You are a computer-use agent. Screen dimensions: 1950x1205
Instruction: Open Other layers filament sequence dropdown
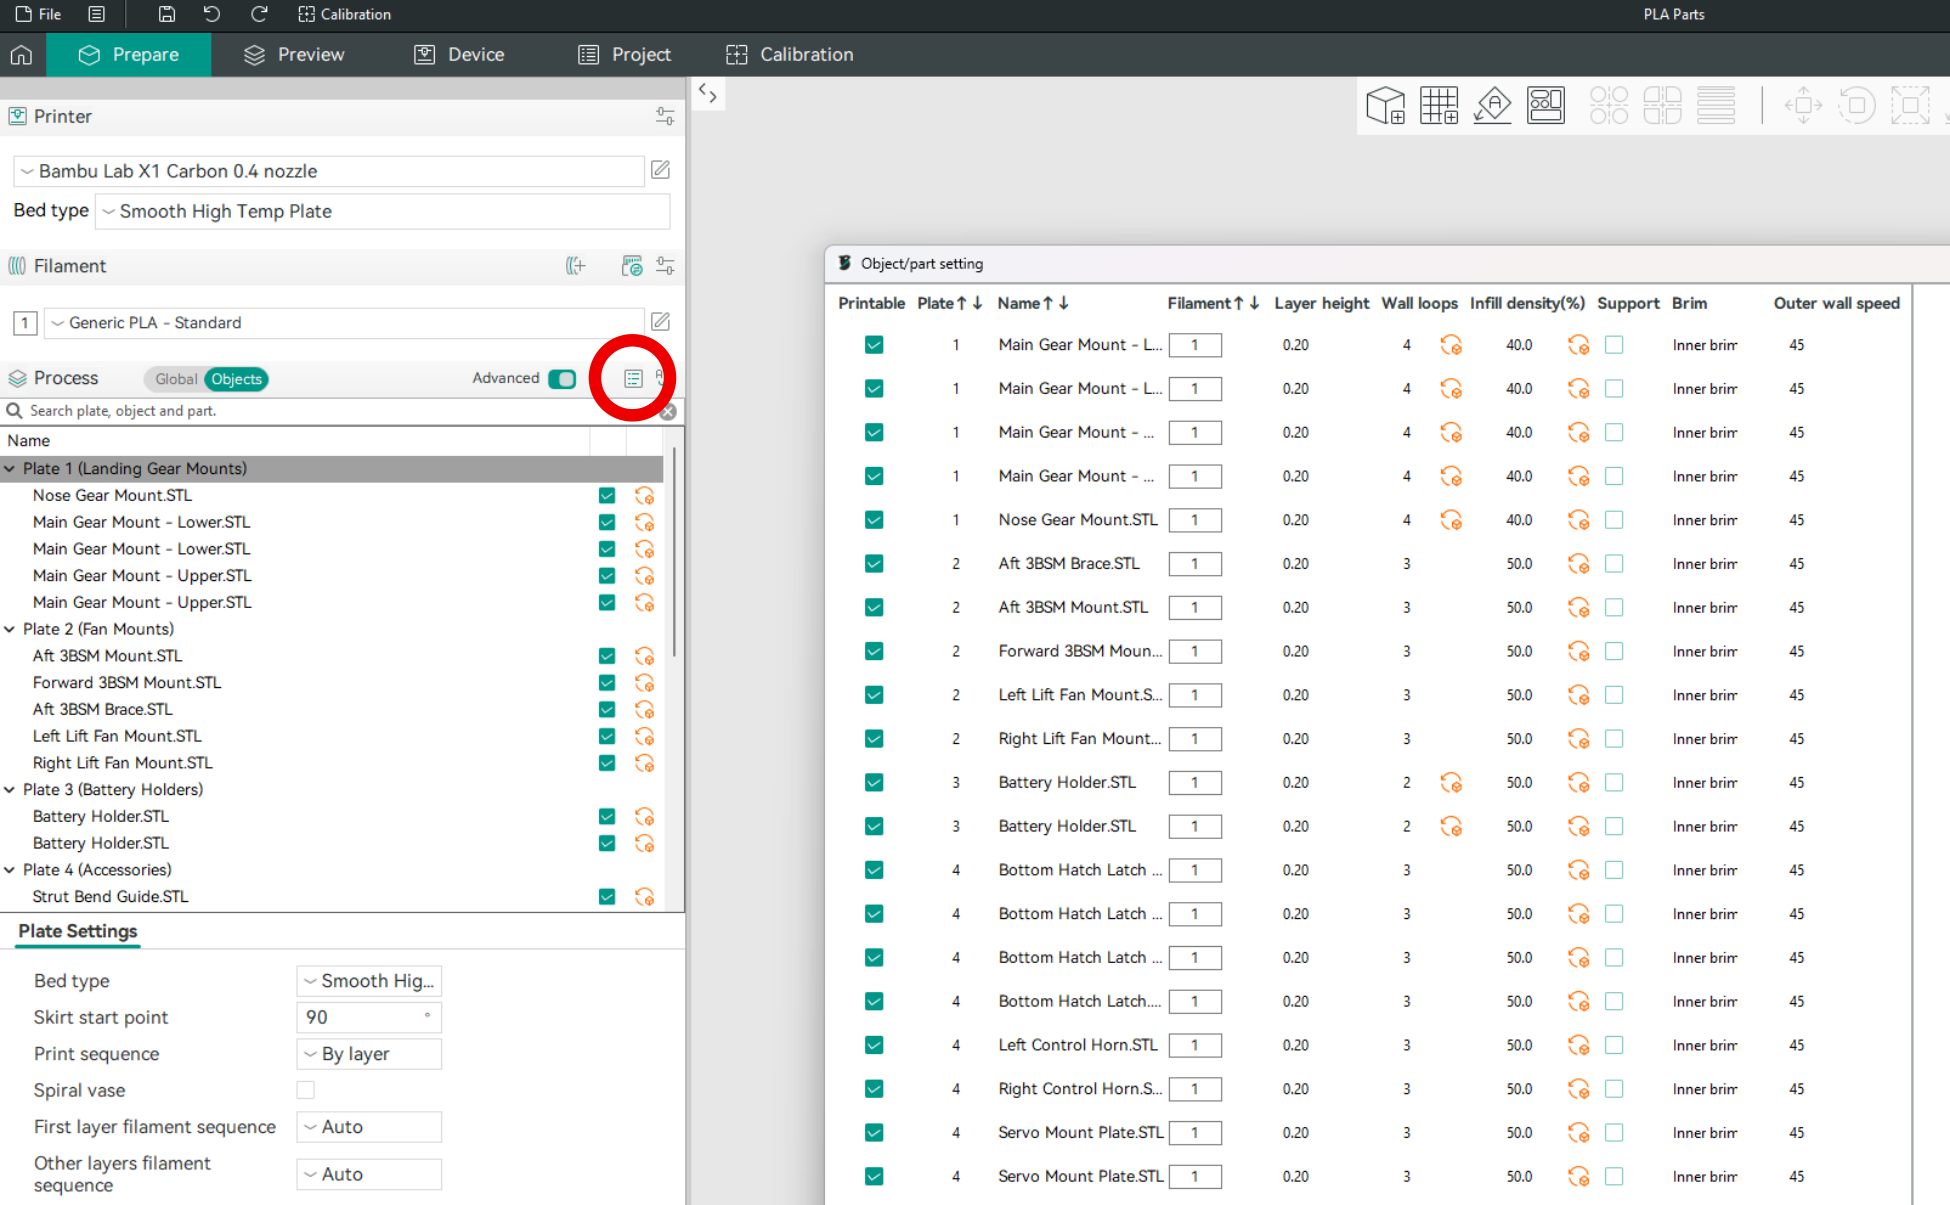tap(369, 1174)
